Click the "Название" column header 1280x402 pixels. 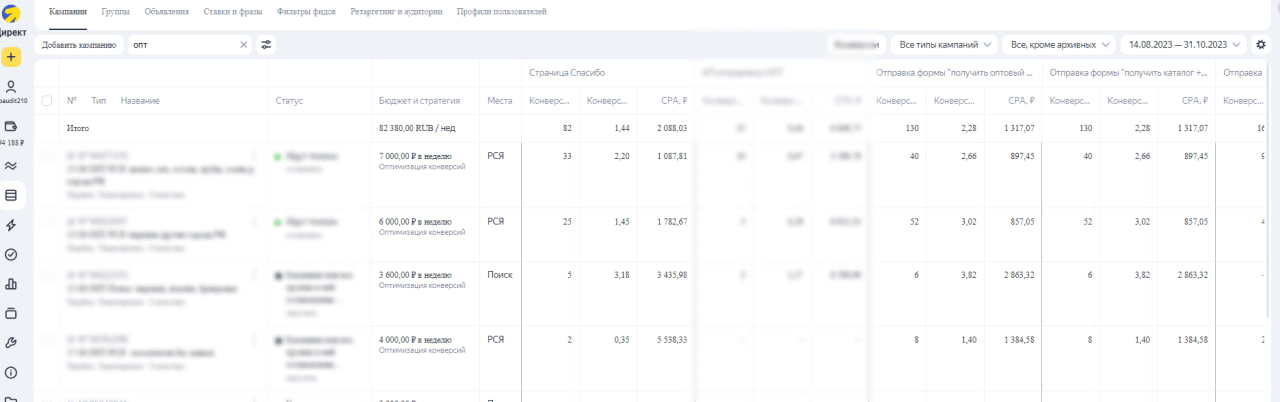coord(140,100)
